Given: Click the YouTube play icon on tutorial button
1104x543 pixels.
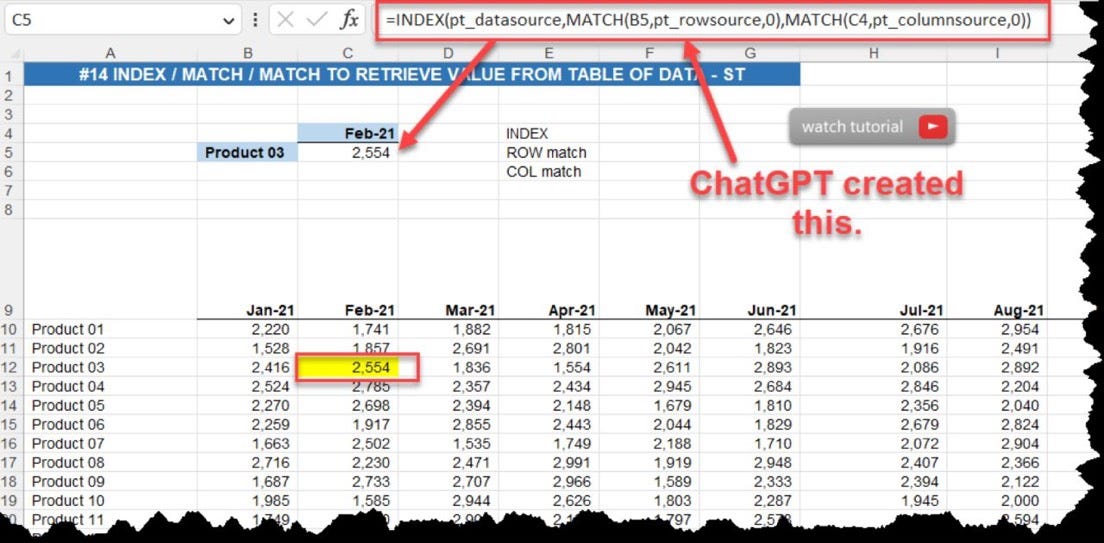Looking at the screenshot, I should click(933, 127).
